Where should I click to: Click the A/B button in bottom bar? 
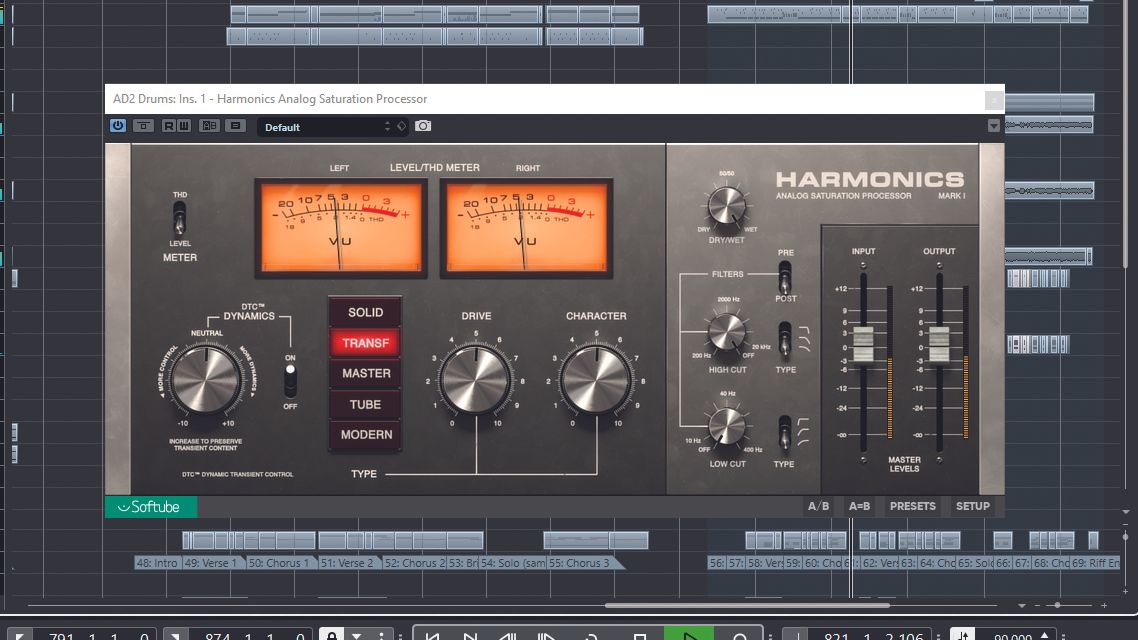pos(818,506)
